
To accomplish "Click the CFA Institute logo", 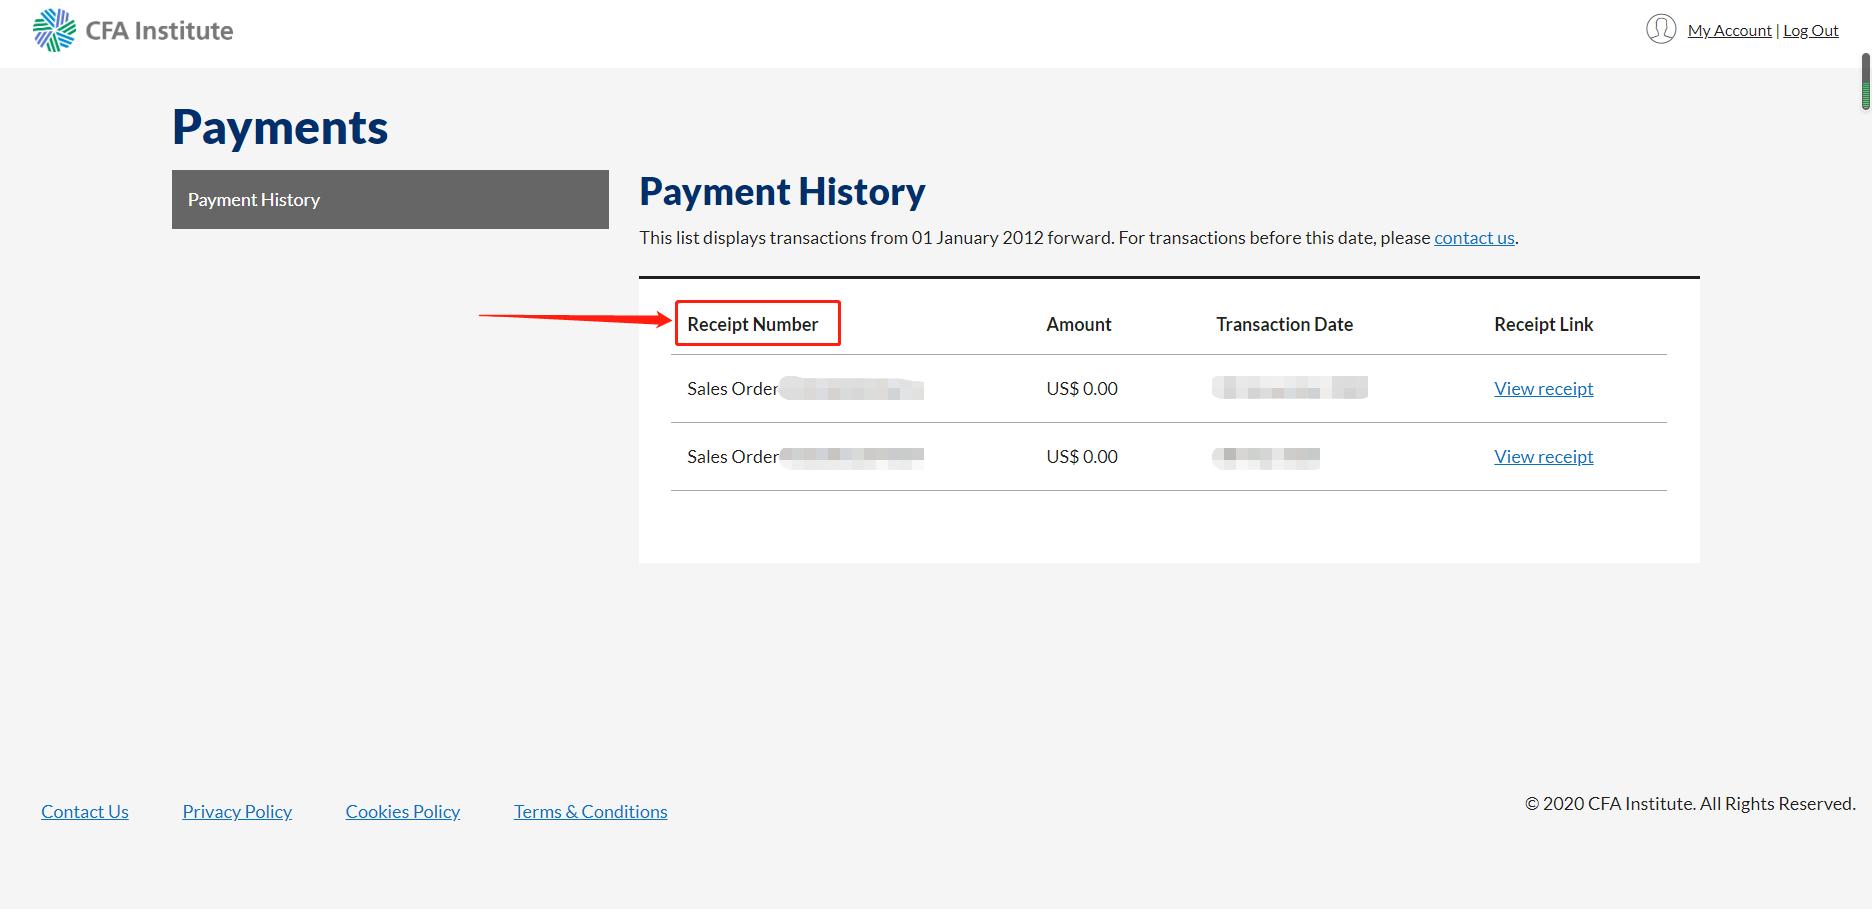I will coord(133,30).
